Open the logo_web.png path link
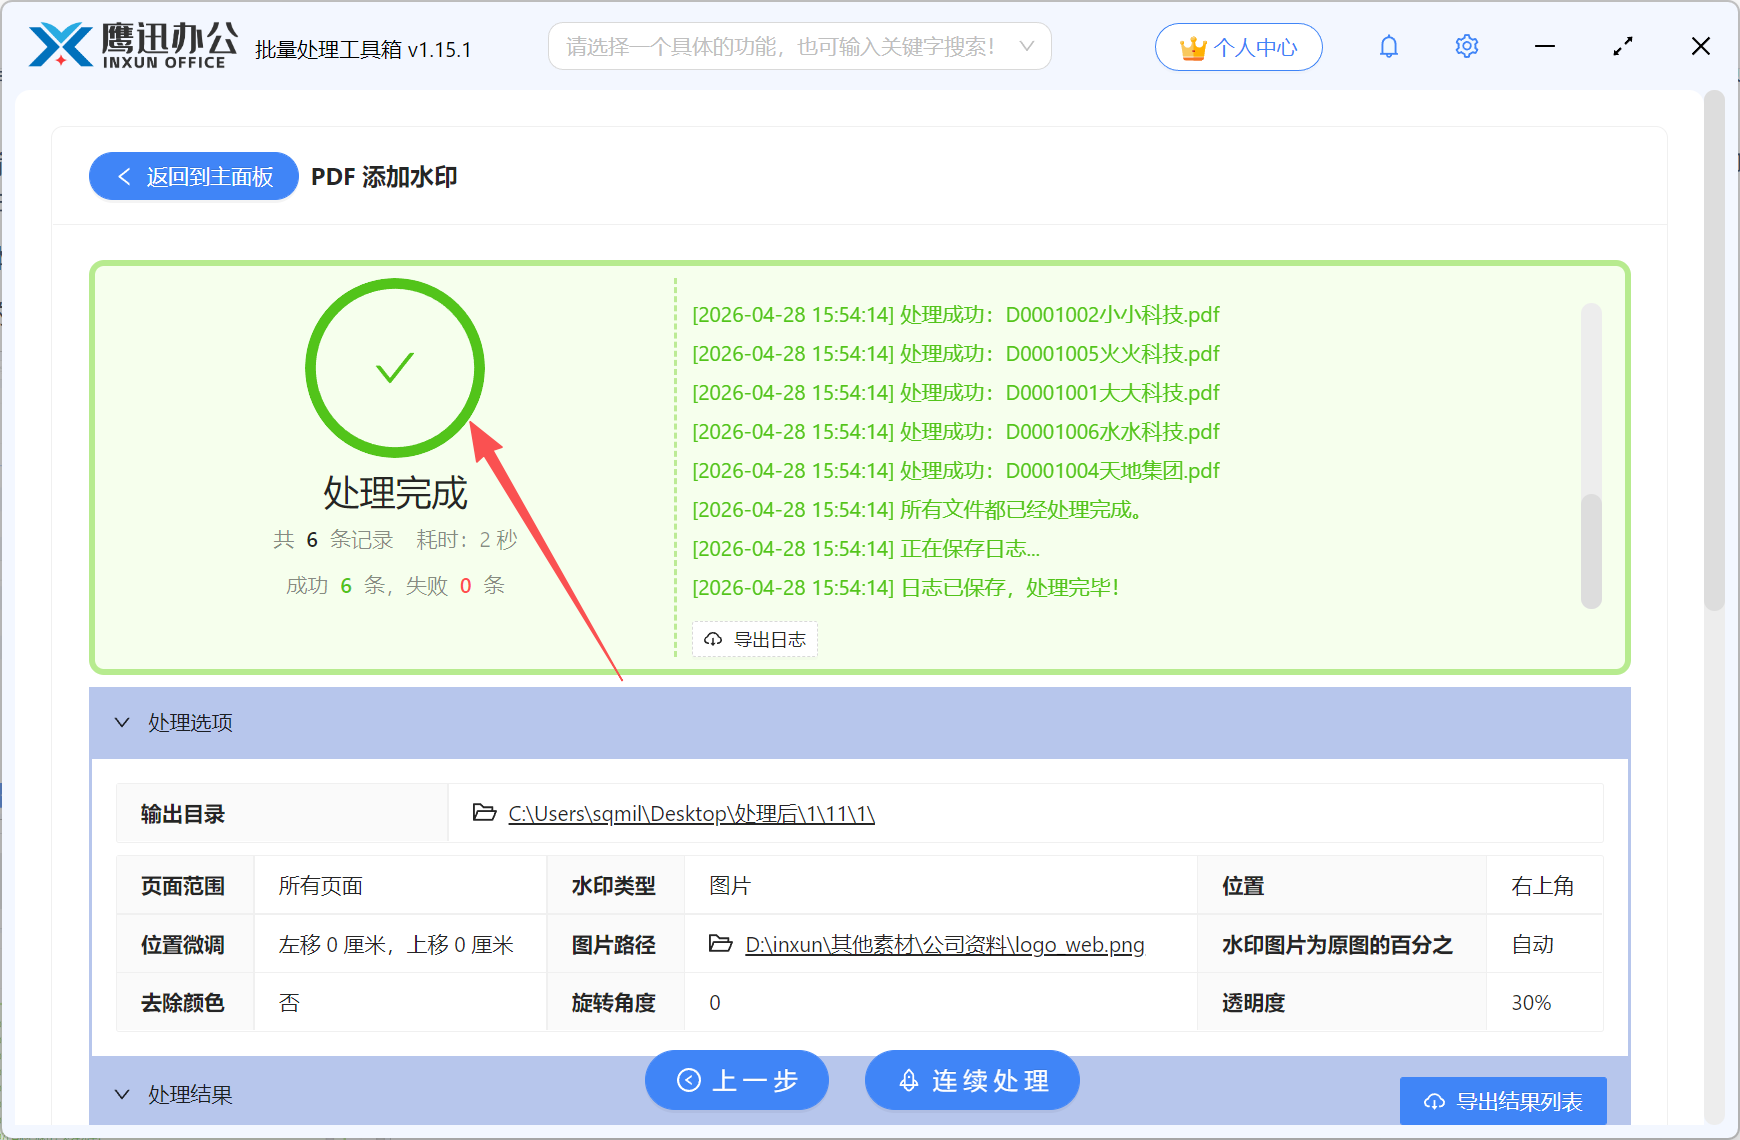 tap(945, 944)
